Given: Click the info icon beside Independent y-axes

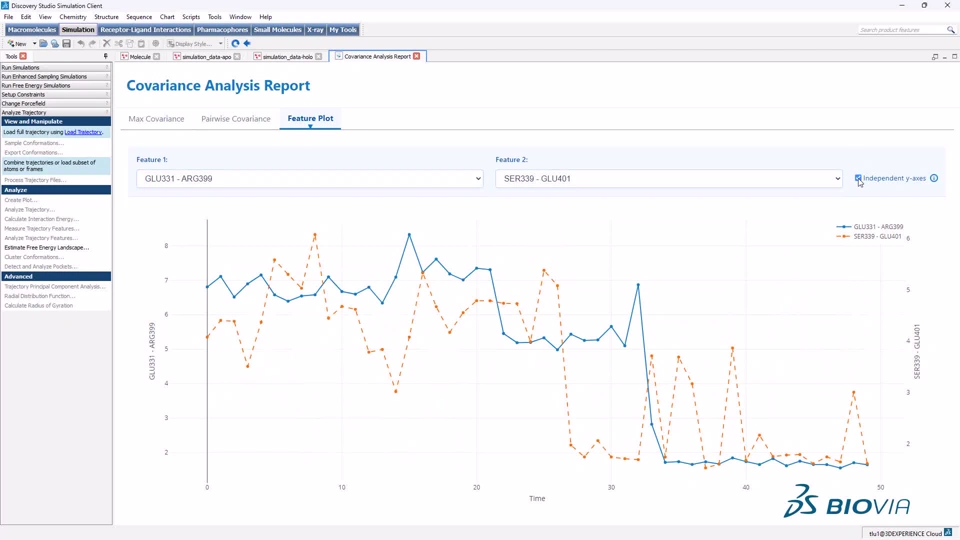Looking at the screenshot, I should (x=934, y=178).
